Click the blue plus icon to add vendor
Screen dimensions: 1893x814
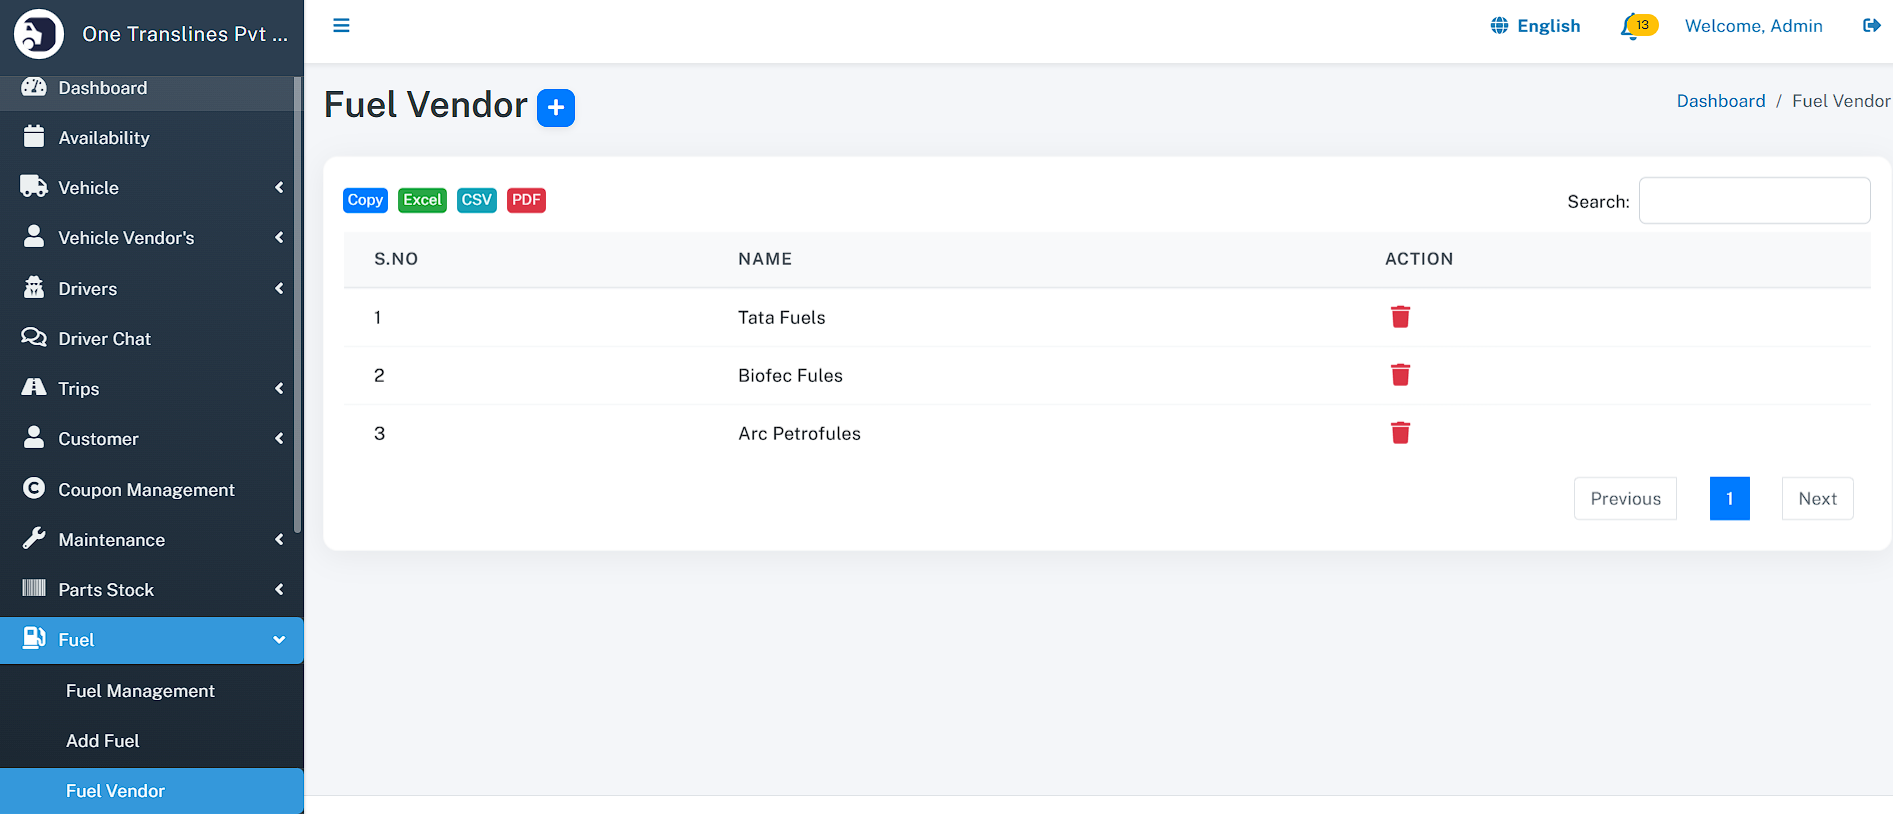[556, 108]
